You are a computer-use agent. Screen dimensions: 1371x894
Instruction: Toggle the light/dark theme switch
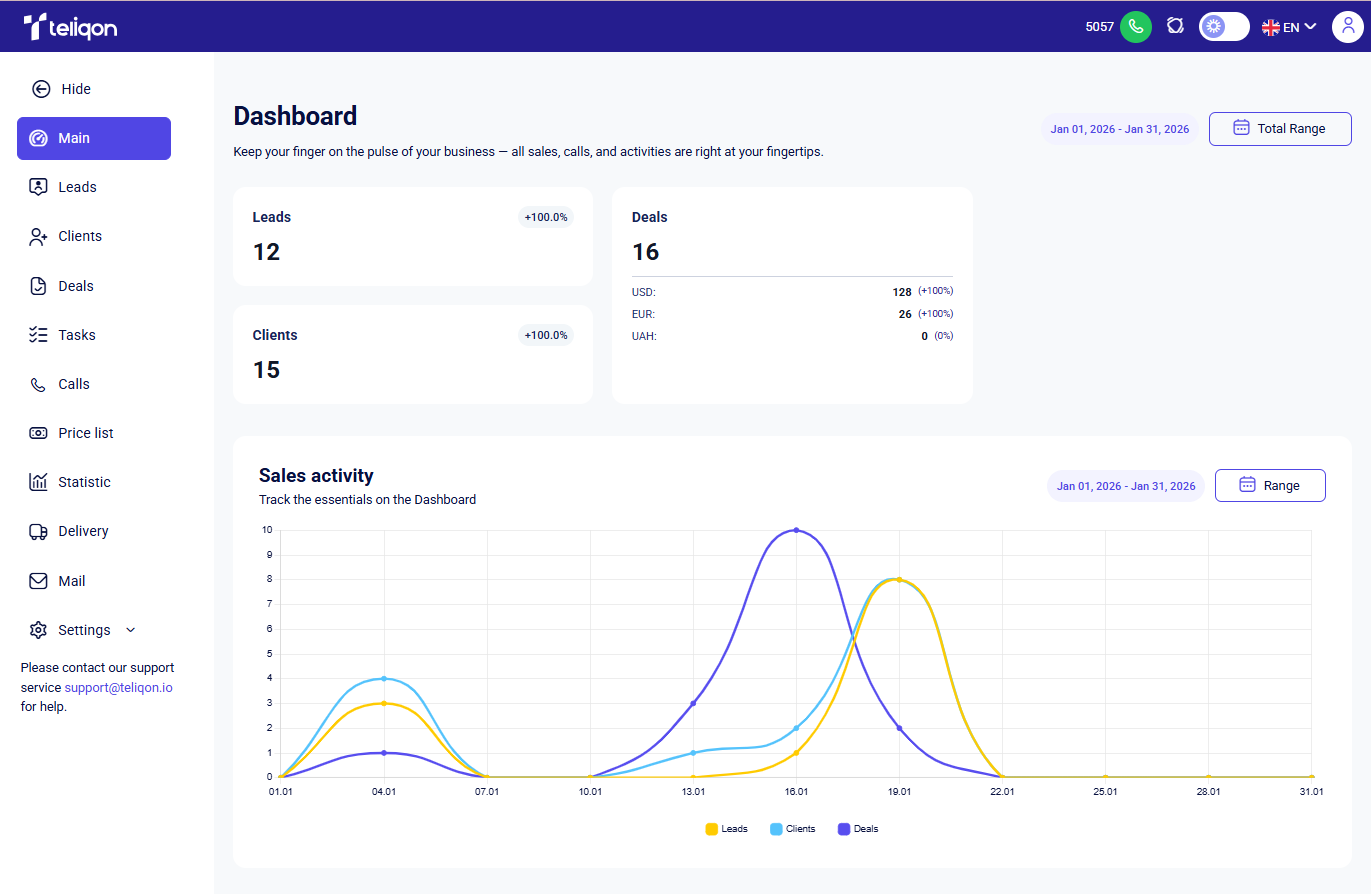click(x=1224, y=27)
